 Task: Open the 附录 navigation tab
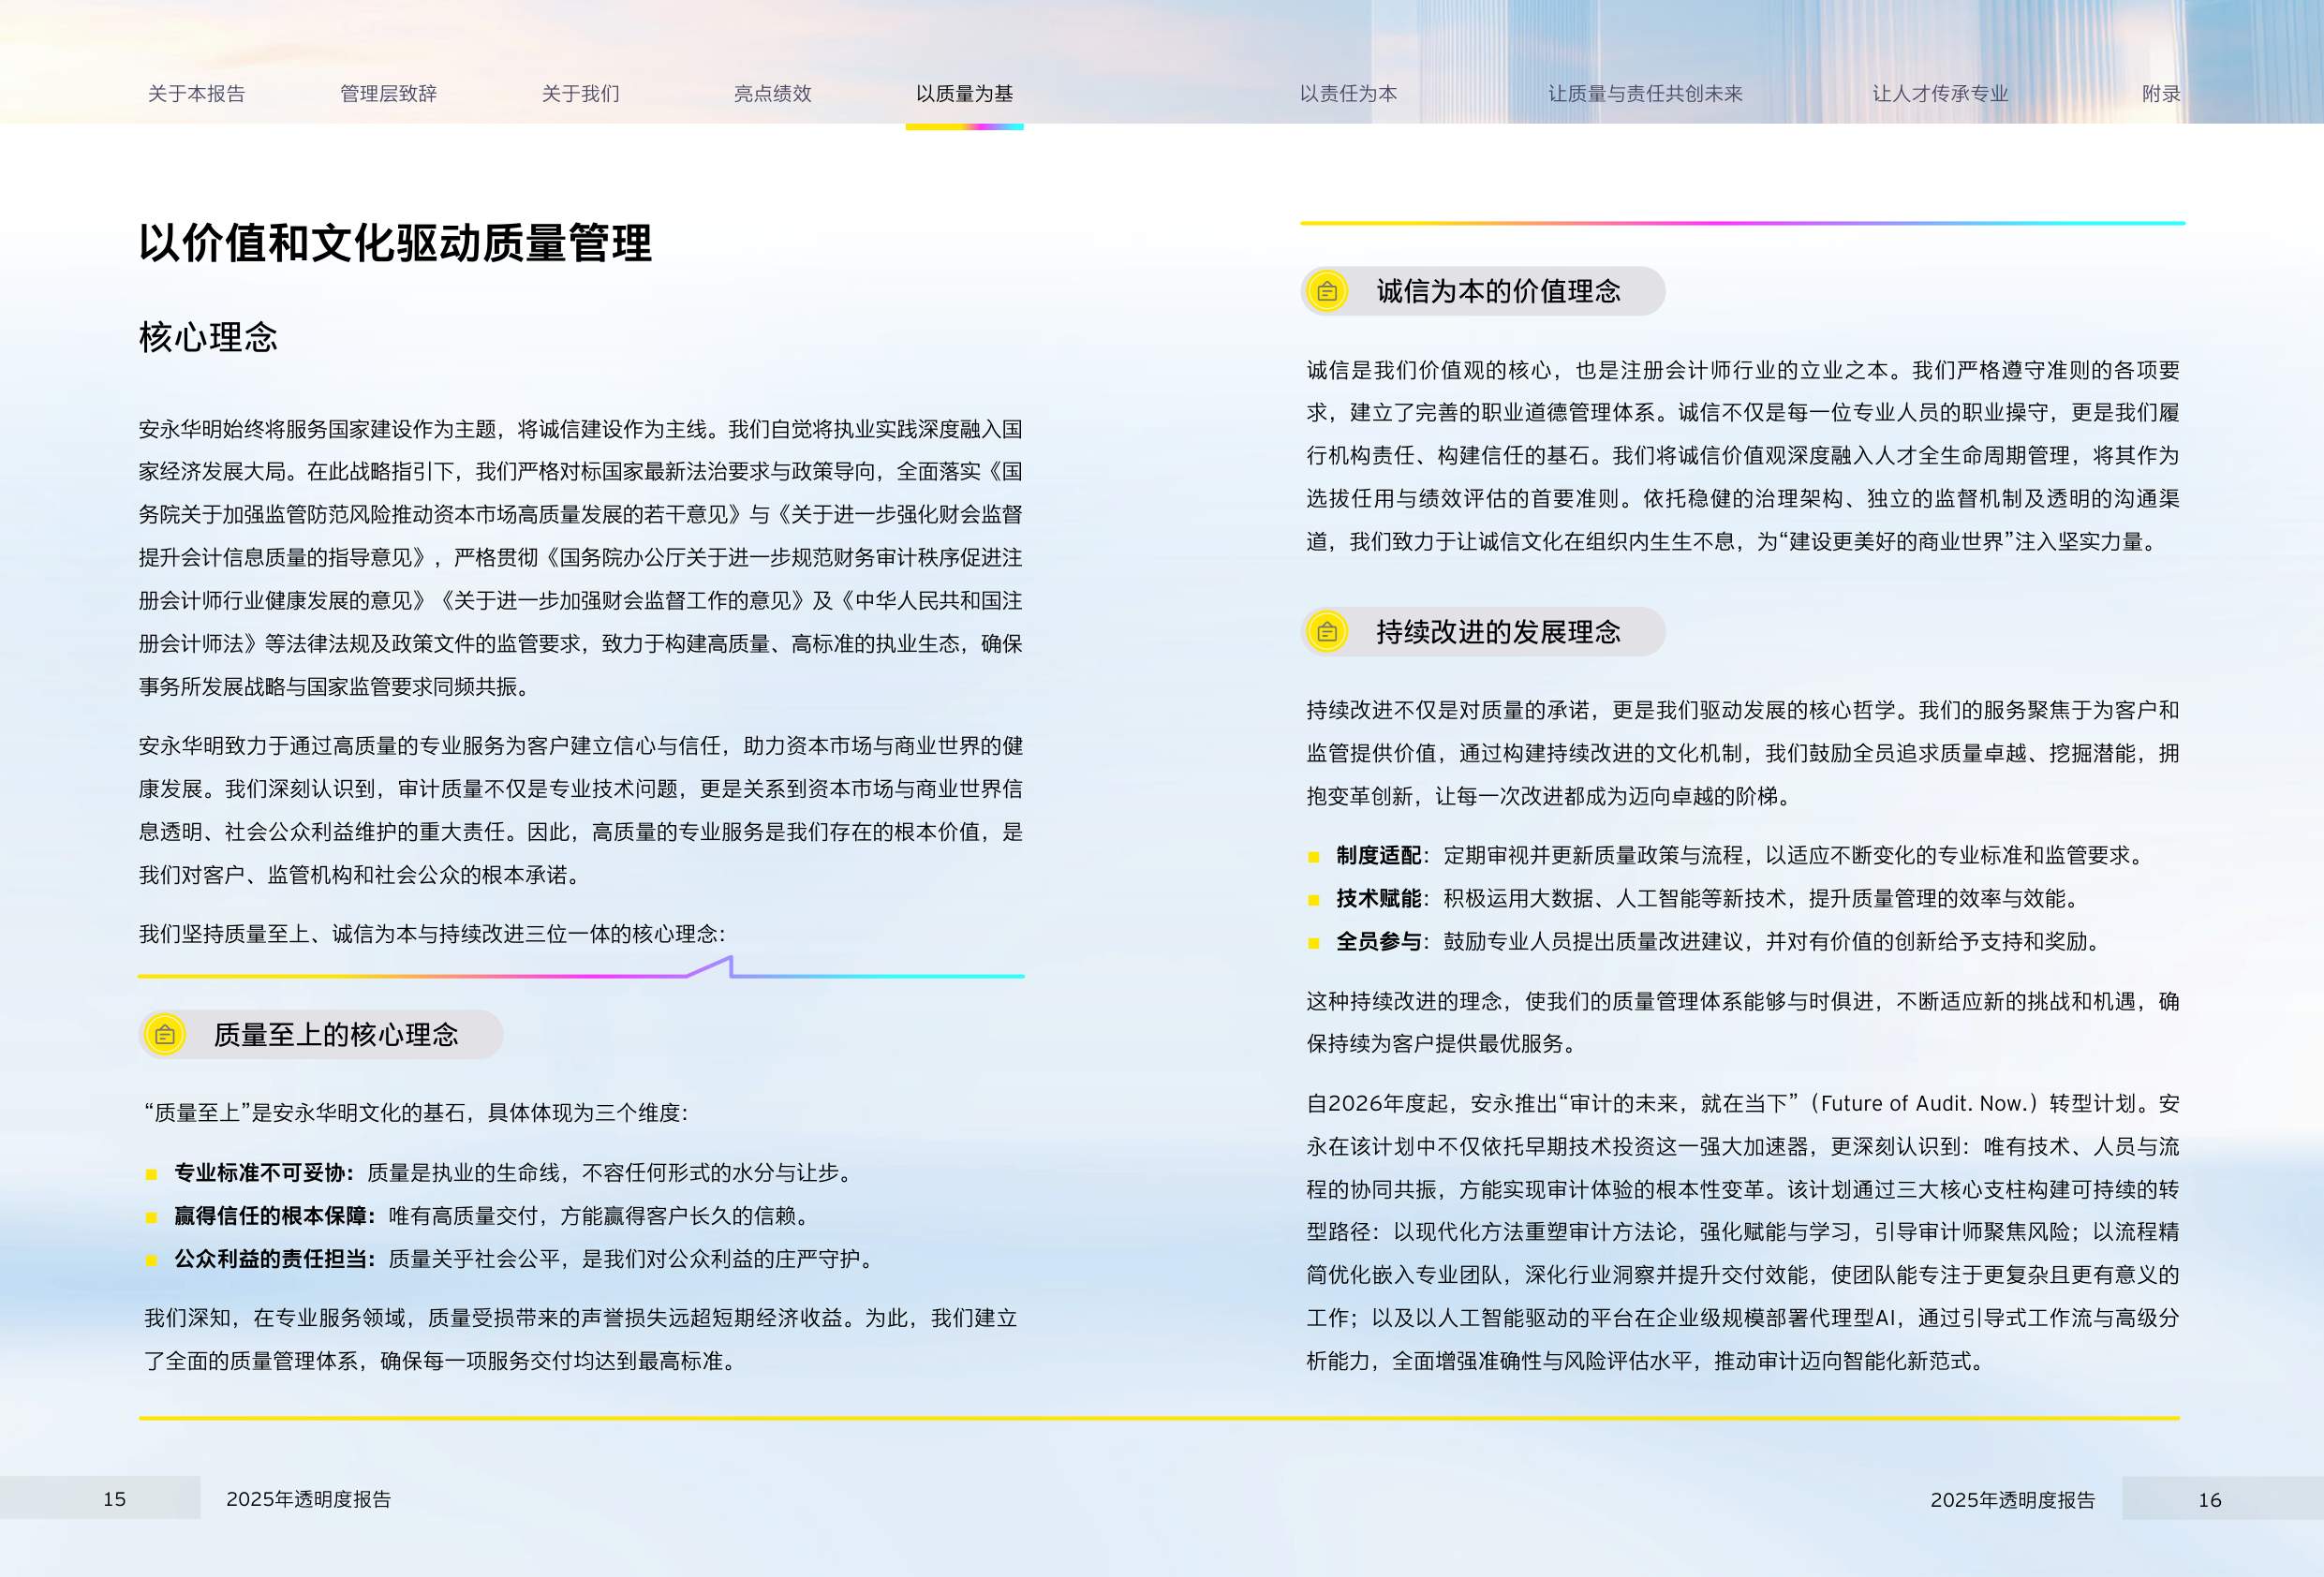[2161, 94]
